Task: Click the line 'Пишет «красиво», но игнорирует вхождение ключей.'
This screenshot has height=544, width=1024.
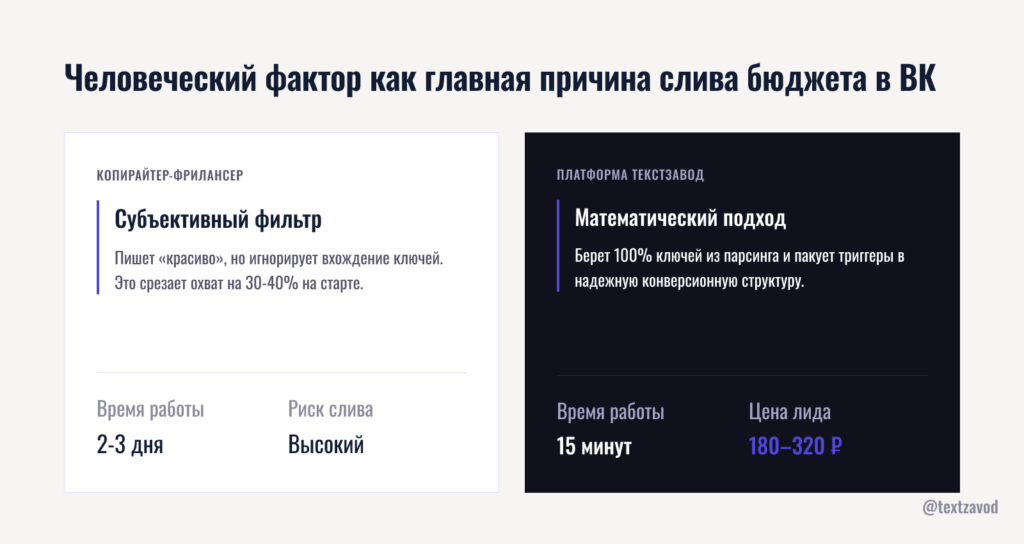Action: pos(279,259)
